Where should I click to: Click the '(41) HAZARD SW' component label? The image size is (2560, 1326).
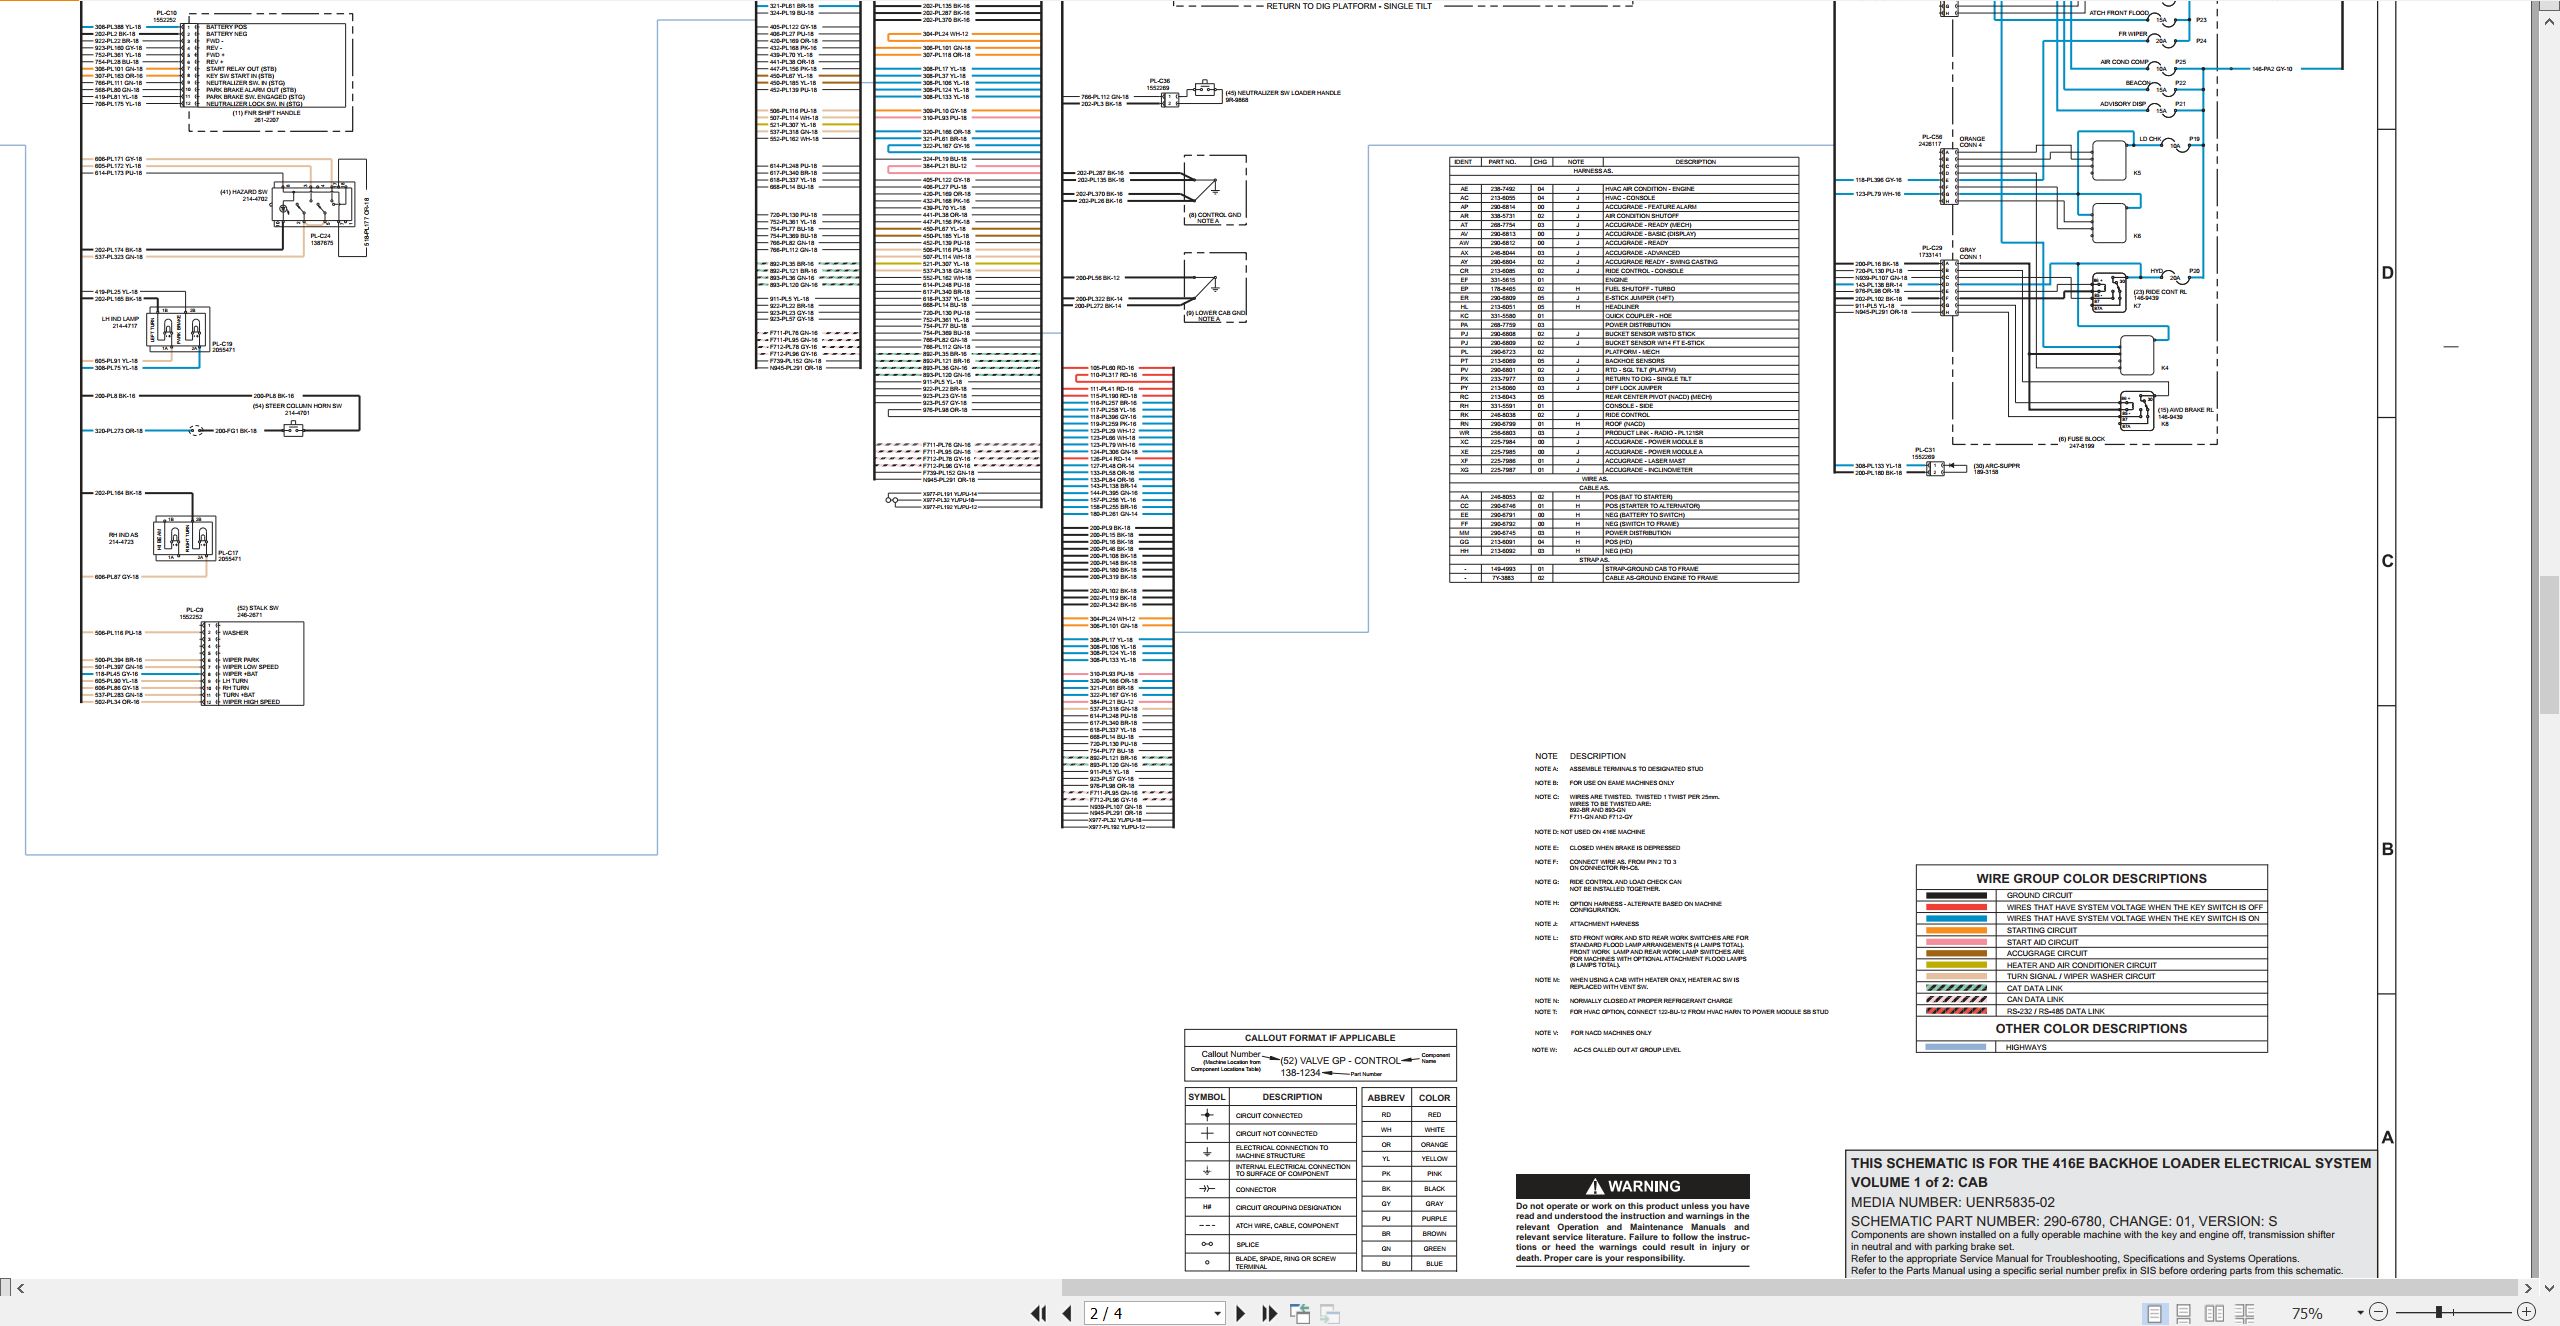244,192
